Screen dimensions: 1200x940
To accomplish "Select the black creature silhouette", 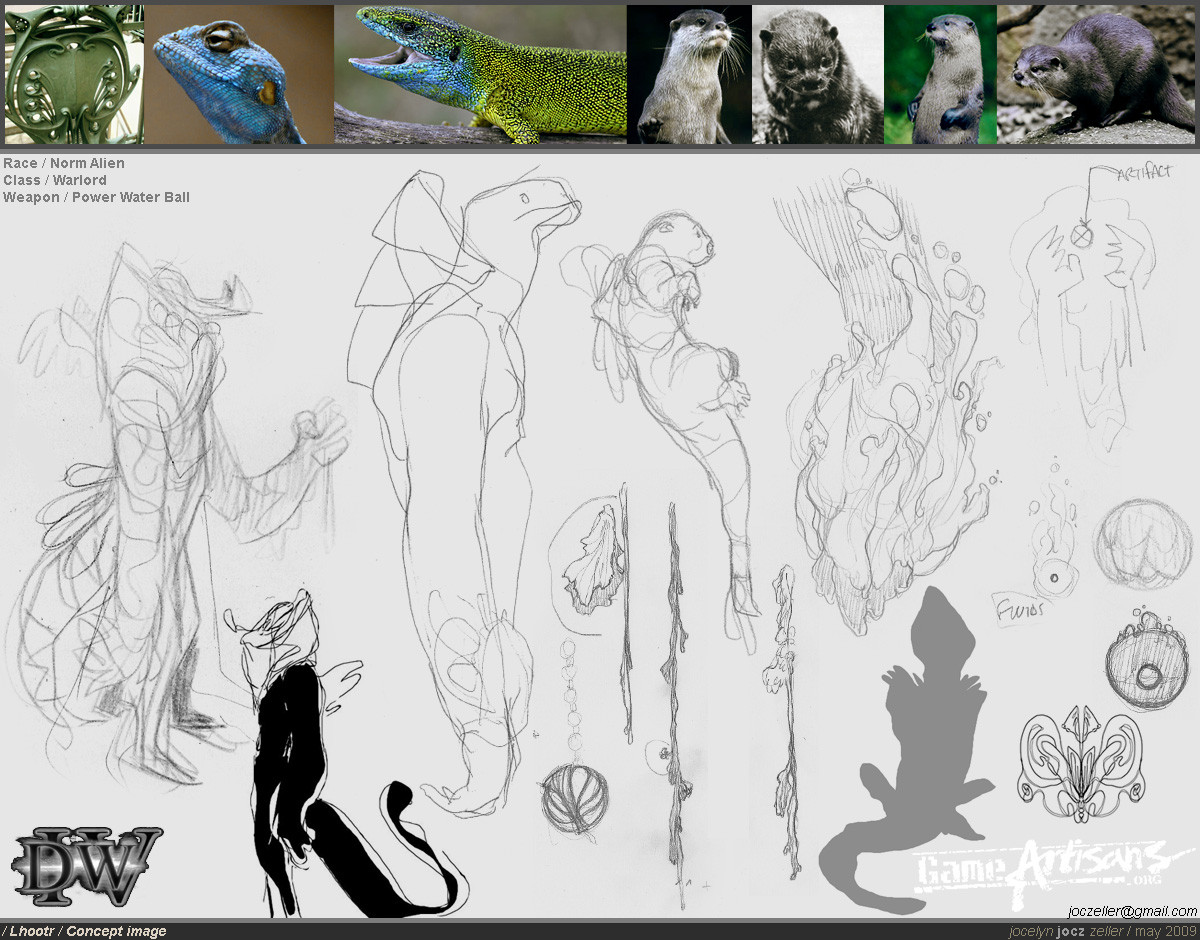I will [340, 755].
